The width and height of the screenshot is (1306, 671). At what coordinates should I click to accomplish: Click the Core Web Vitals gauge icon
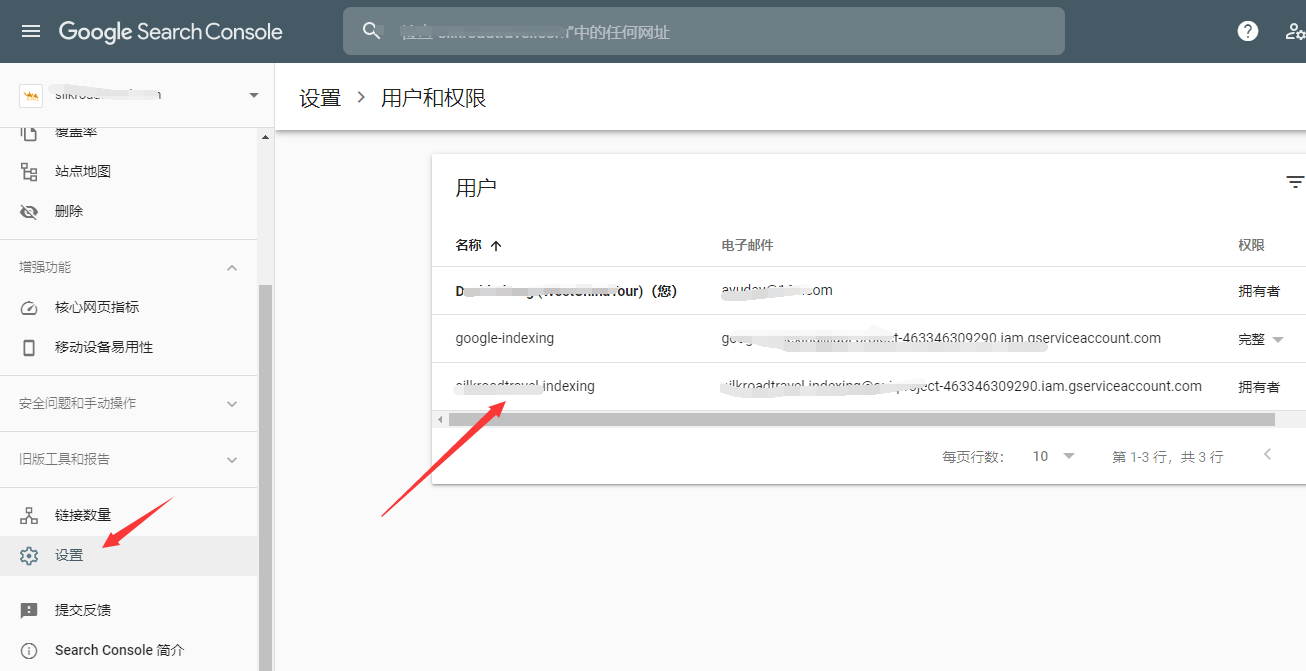pos(29,307)
